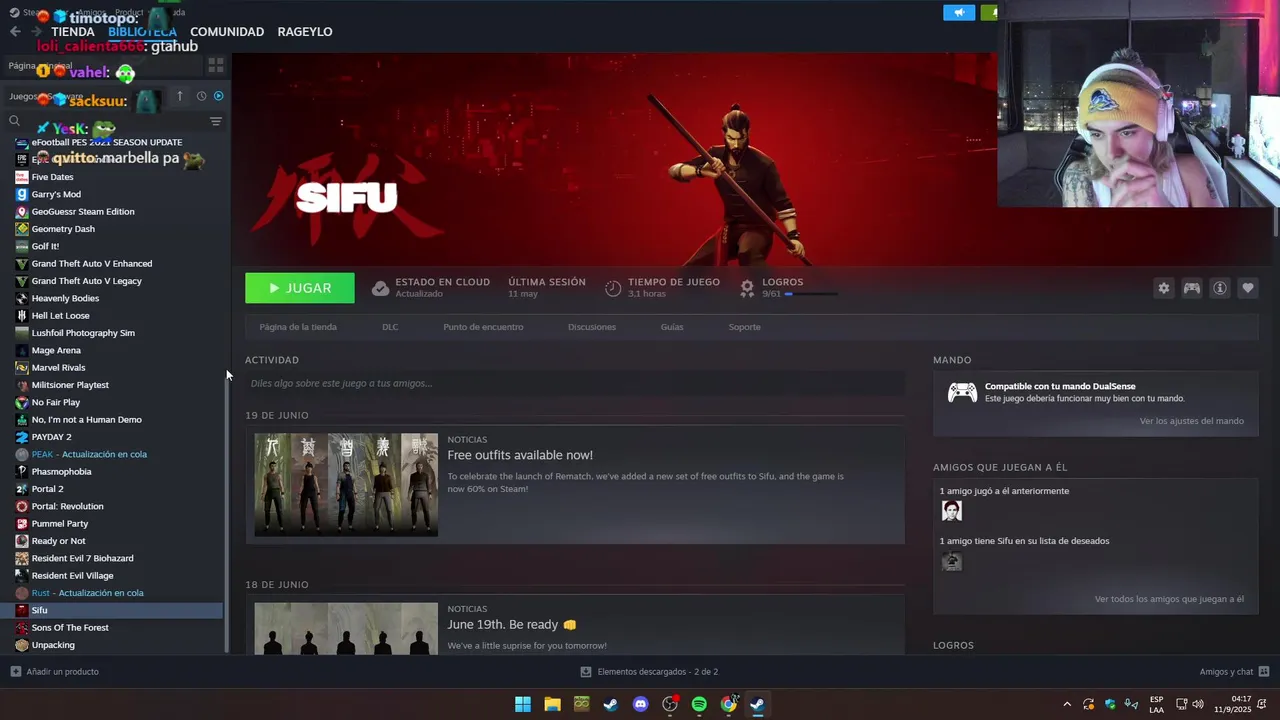Open volume control in system tray

[1198, 704]
